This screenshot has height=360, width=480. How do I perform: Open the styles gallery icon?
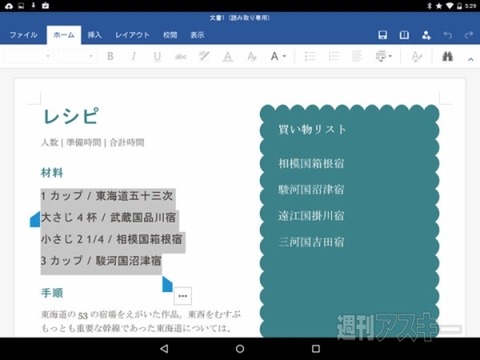click(416, 57)
